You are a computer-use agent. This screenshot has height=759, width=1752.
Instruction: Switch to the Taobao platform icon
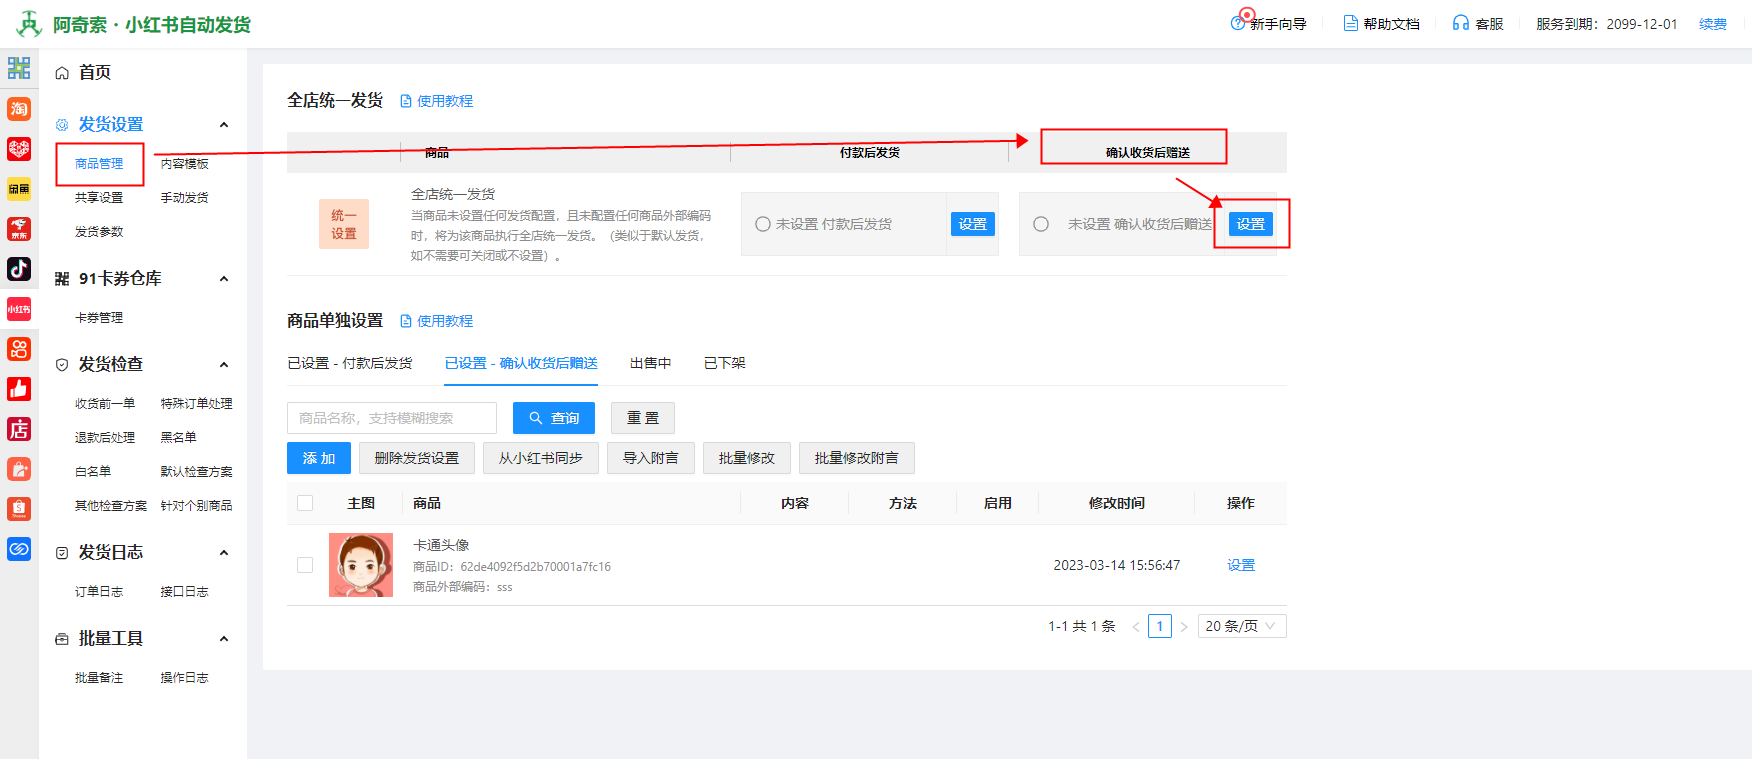coord(19,109)
